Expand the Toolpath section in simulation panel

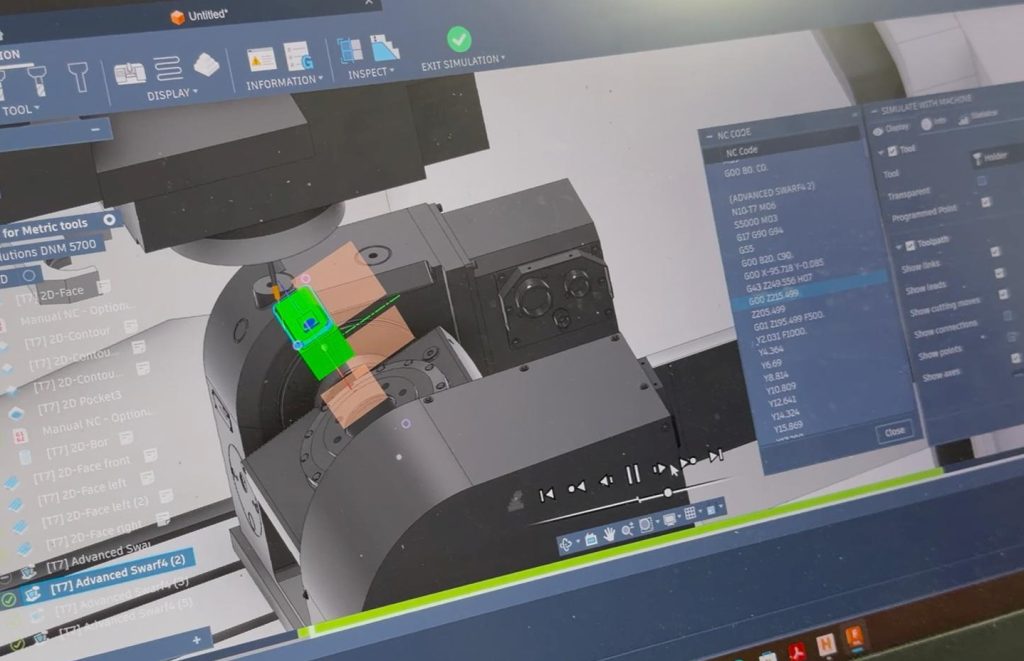[x=901, y=245]
